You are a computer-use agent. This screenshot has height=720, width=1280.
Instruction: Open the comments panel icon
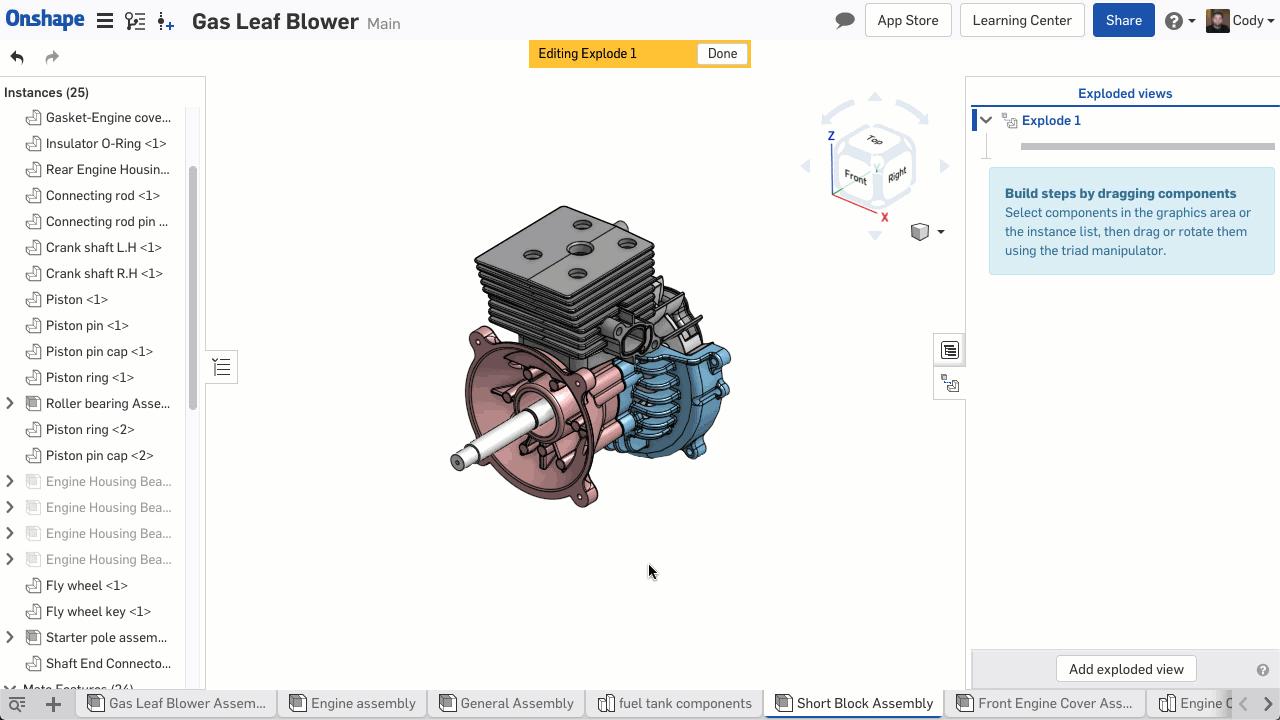point(844,19)
